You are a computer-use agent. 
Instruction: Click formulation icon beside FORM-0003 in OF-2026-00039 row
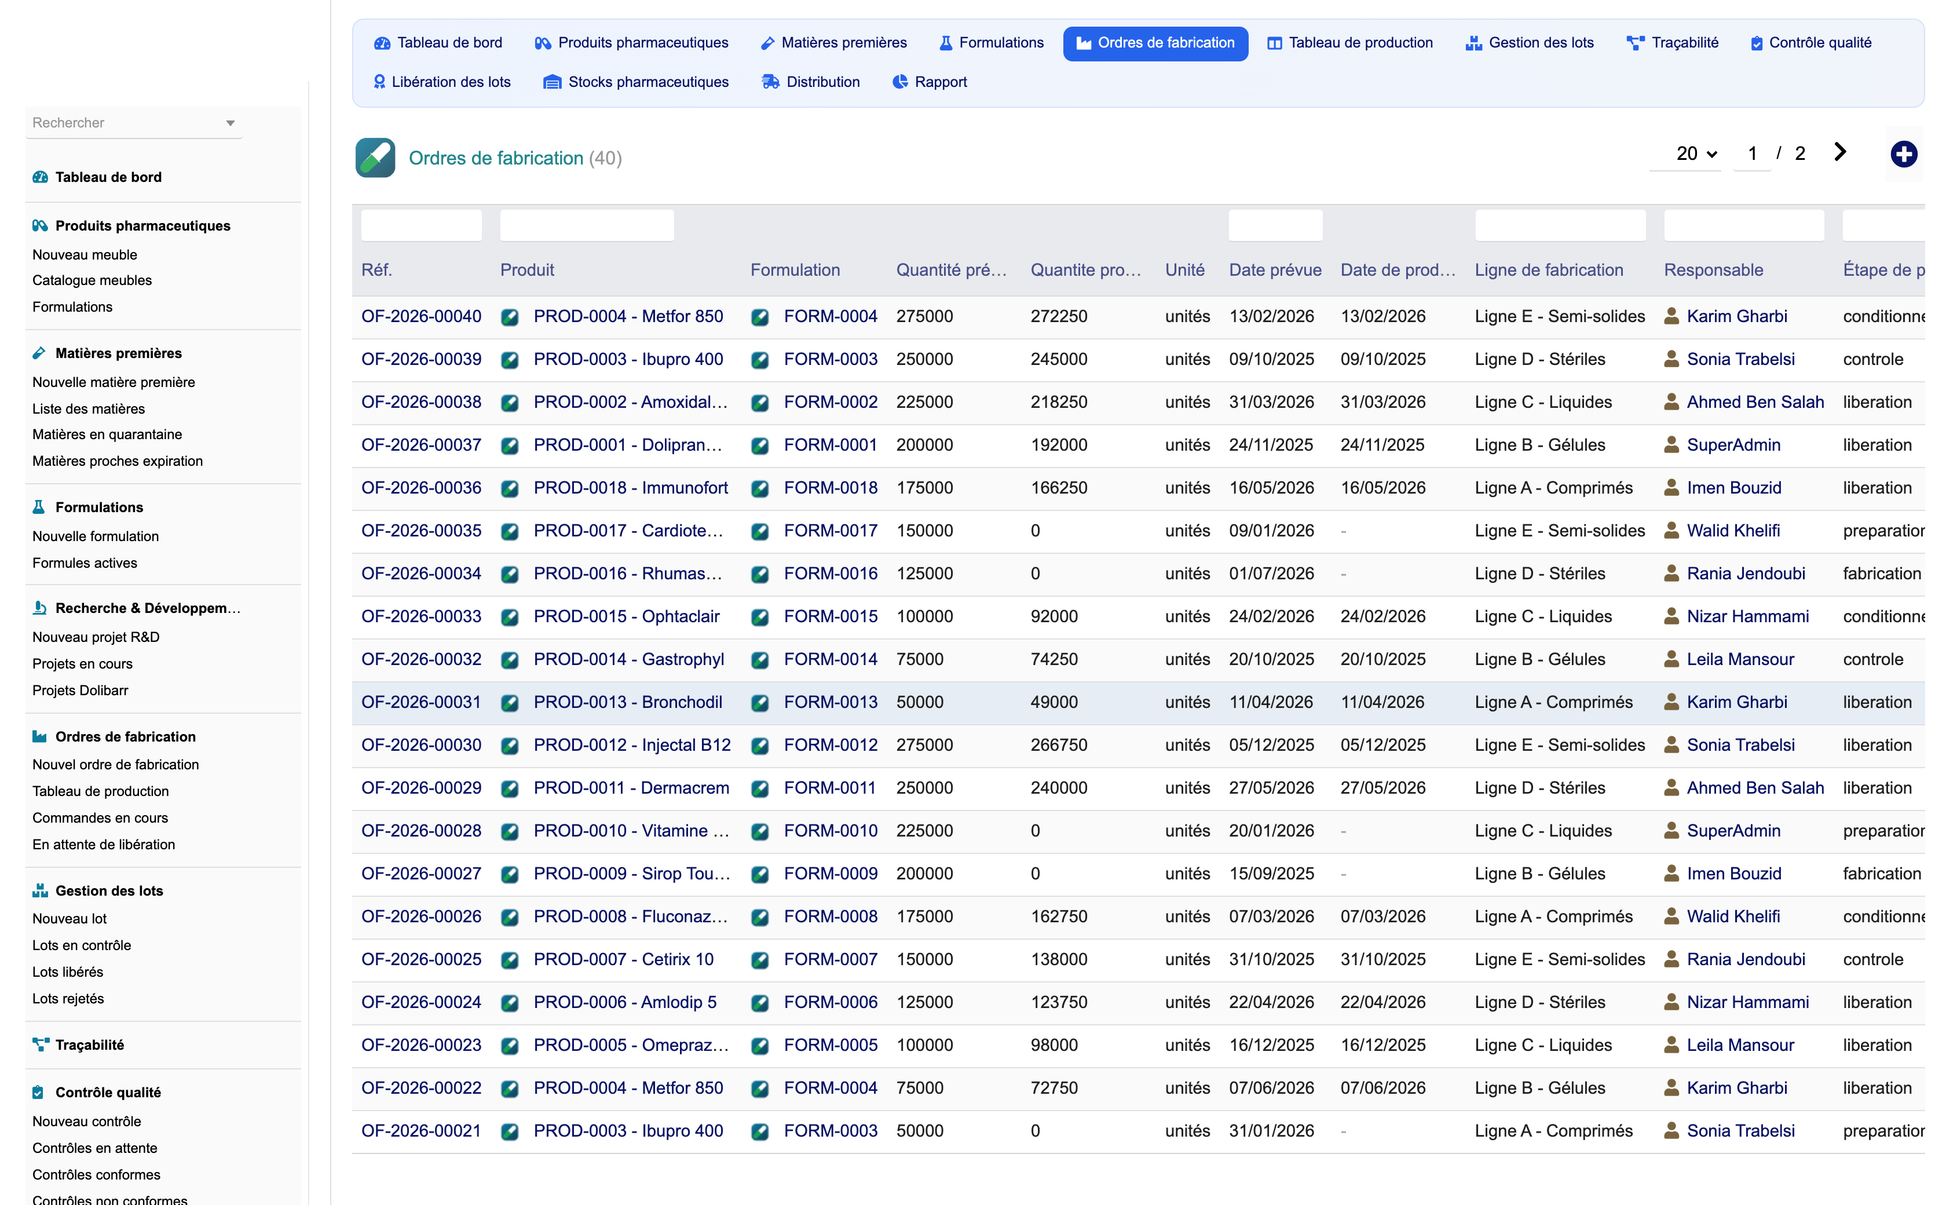point(760,360)
